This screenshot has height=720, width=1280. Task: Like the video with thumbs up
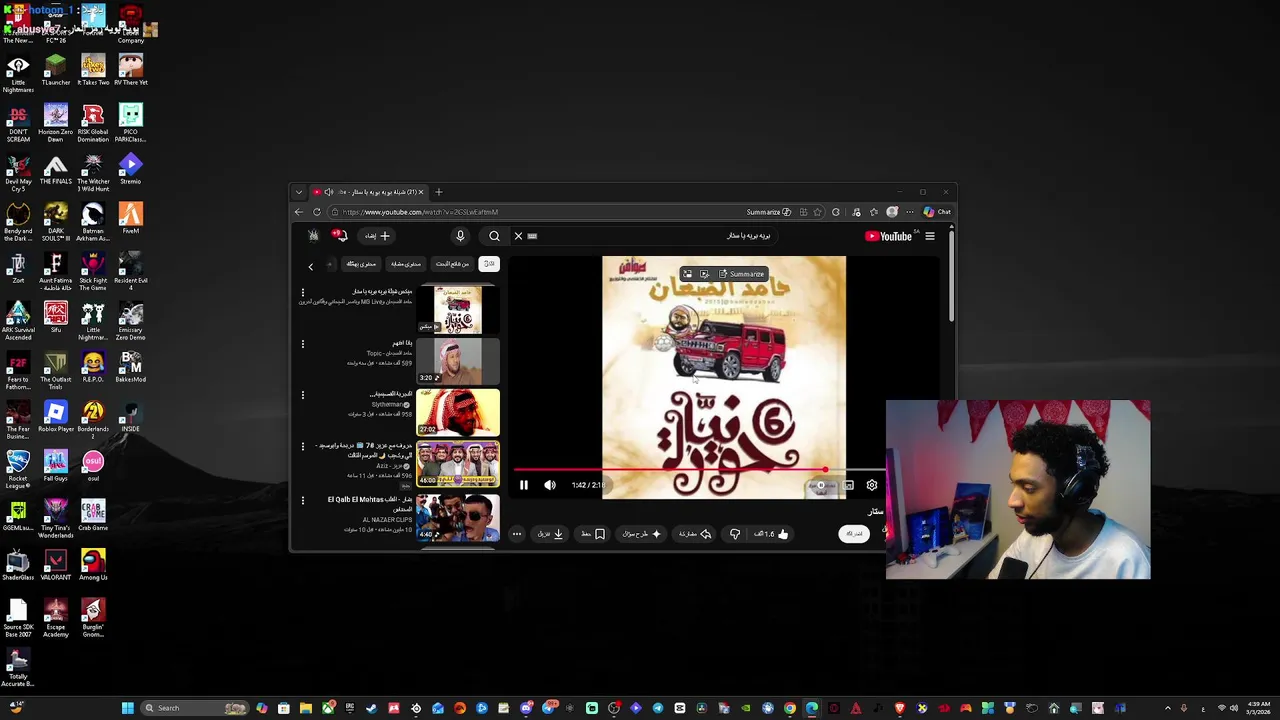pos(772,534)
